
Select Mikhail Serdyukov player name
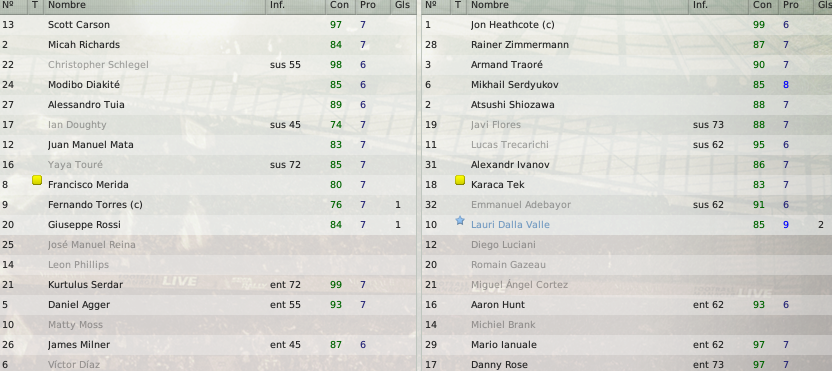click(514, 85)
